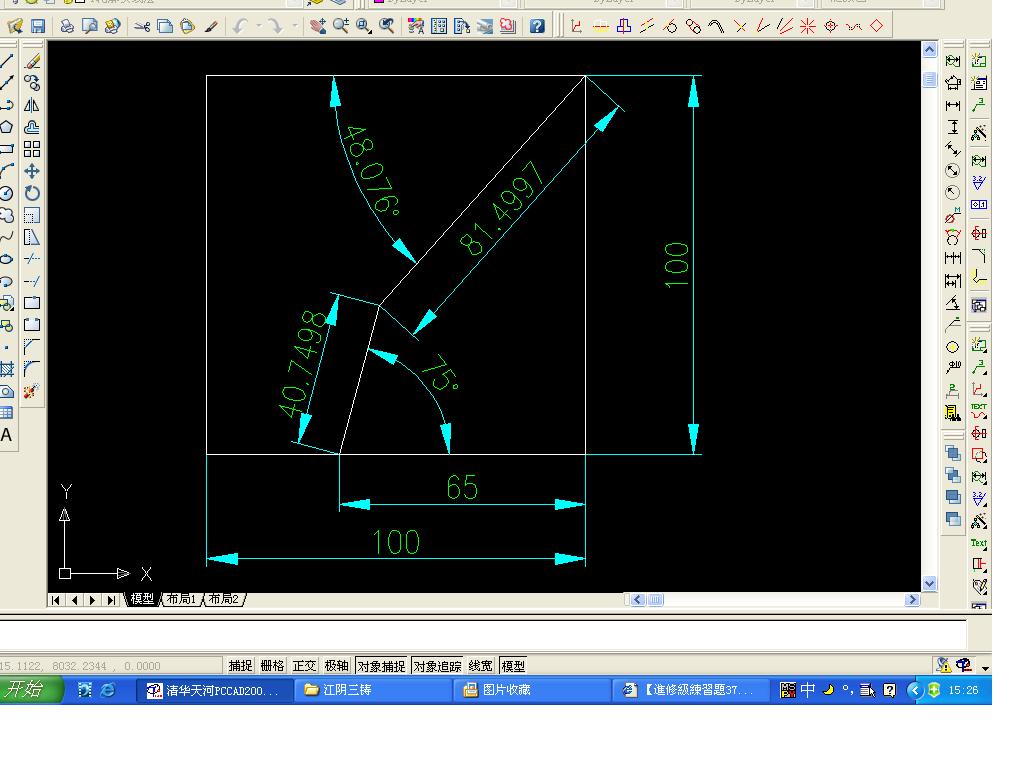Select the Mirror tool
The width and height of the screenshot is (1024, 768).
32,105
